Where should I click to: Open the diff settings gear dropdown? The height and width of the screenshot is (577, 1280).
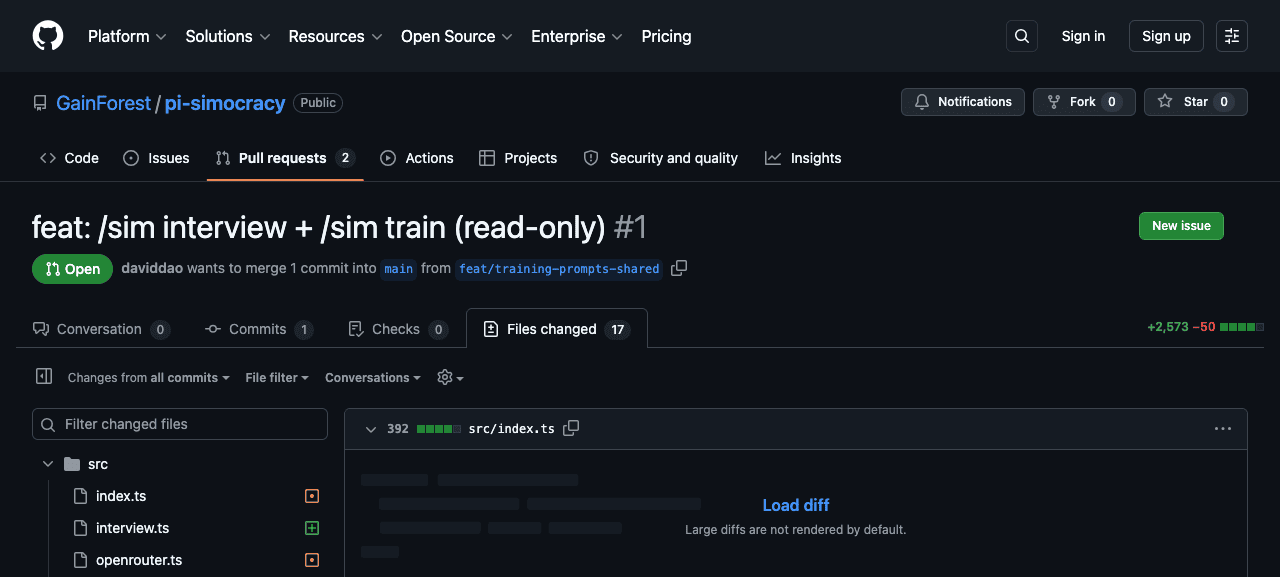click(x=450, y=378)
